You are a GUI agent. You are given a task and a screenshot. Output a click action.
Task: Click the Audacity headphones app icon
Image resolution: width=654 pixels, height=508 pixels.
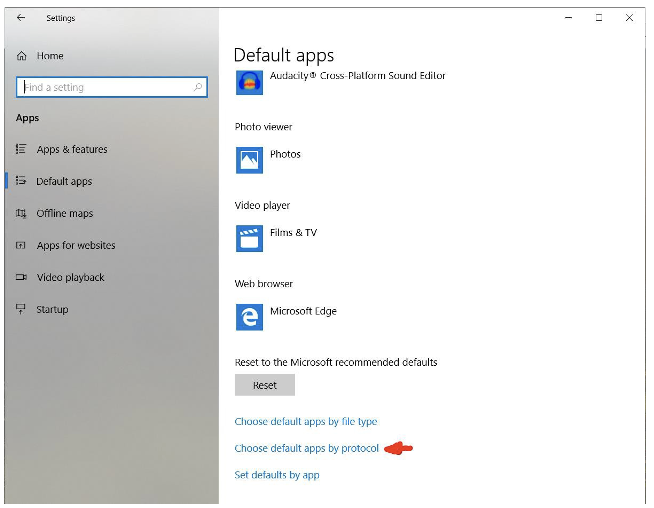(x=249, y=83)
